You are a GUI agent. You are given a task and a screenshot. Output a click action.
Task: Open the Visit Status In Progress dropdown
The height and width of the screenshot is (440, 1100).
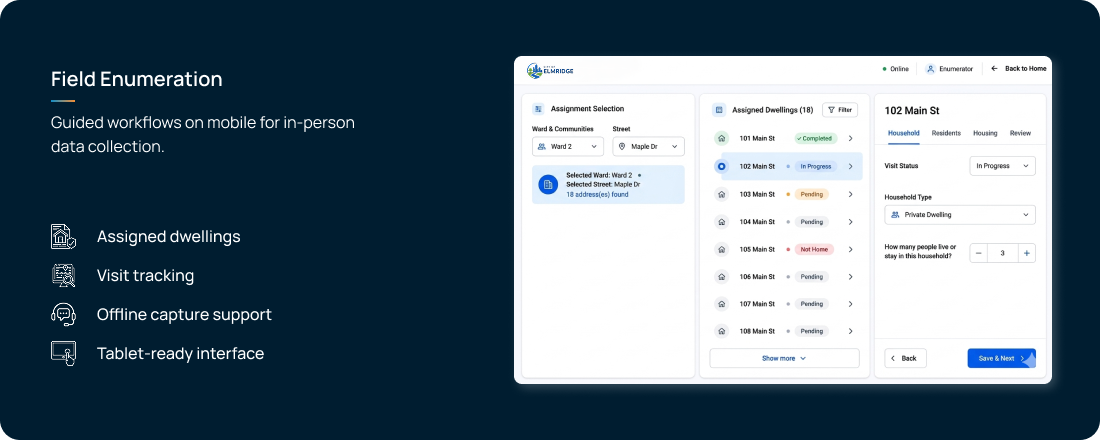(x=1002, y=166)
